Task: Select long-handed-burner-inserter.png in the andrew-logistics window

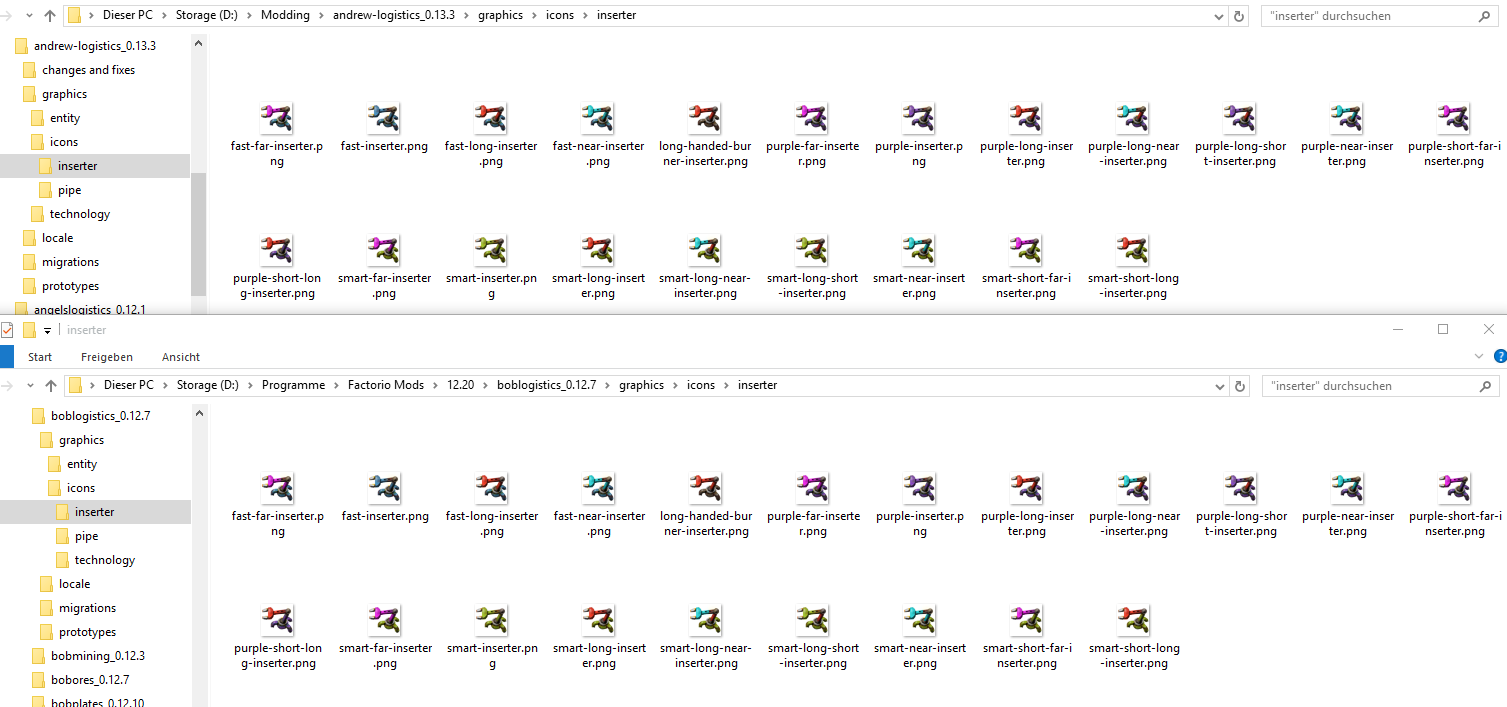Action: tap(705, 135)
